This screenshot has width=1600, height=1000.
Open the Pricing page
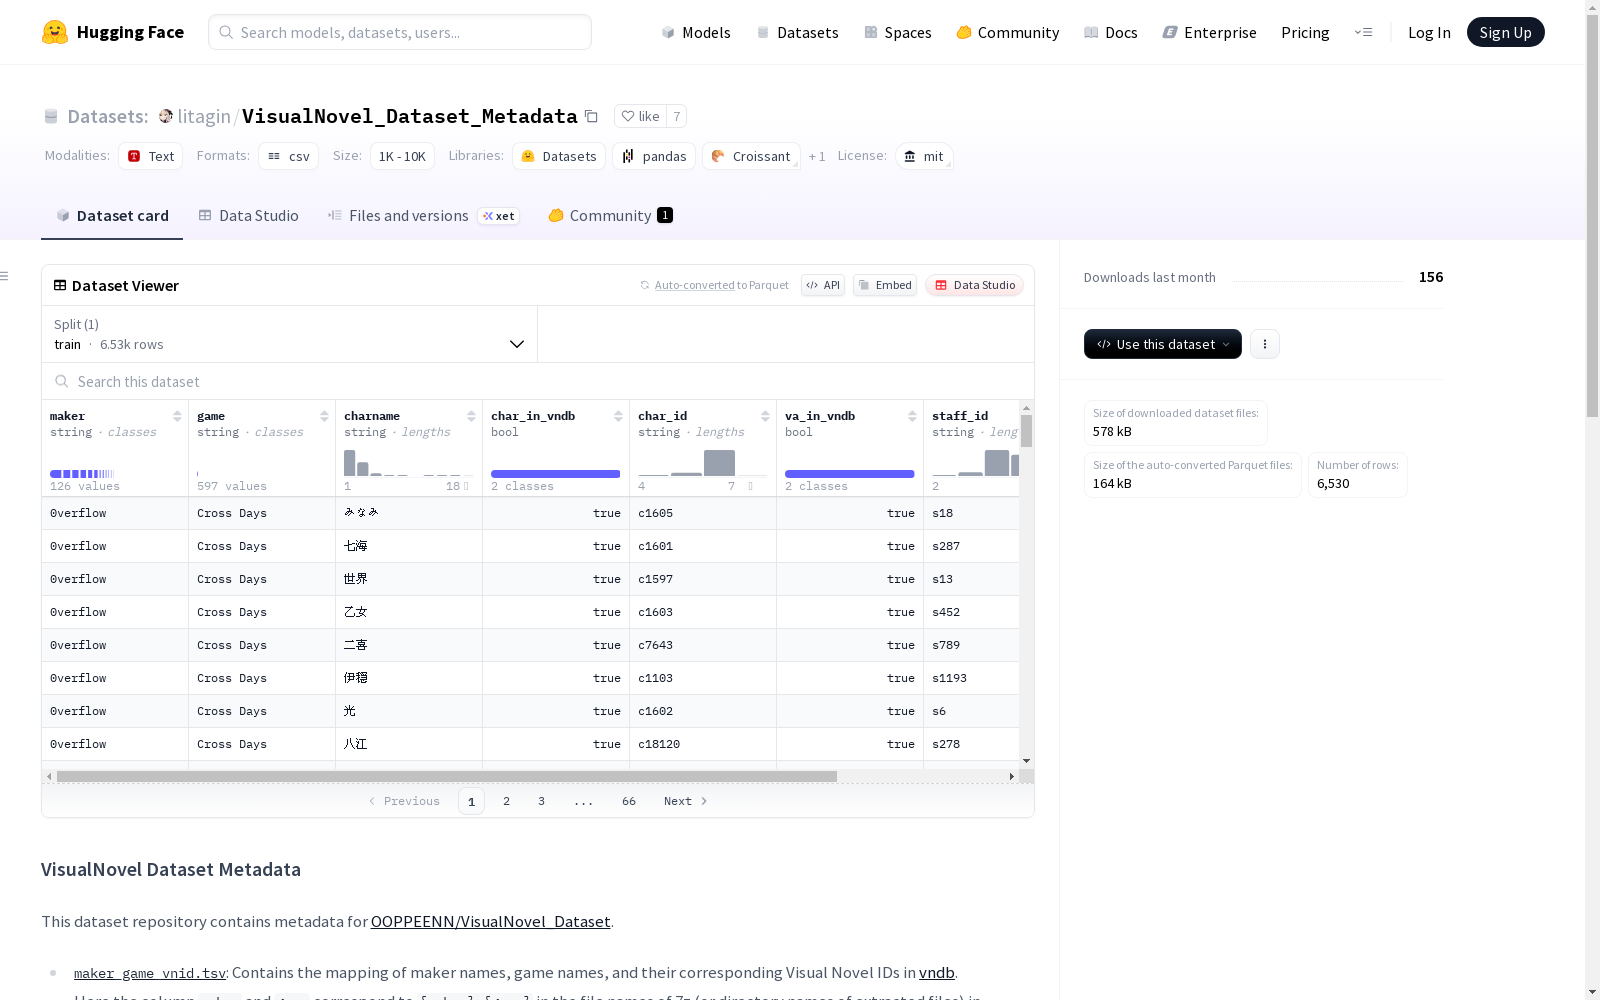(x=1305, y=32)
